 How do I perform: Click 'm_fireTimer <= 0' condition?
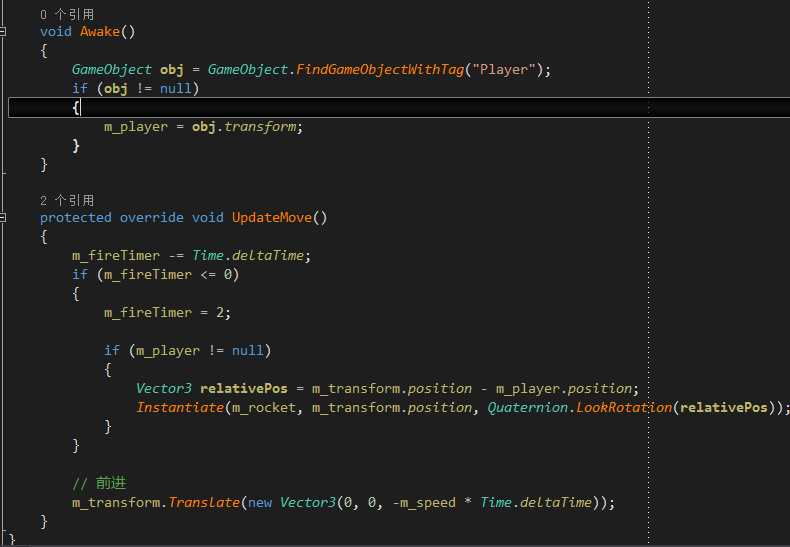(x=168, y=275)
